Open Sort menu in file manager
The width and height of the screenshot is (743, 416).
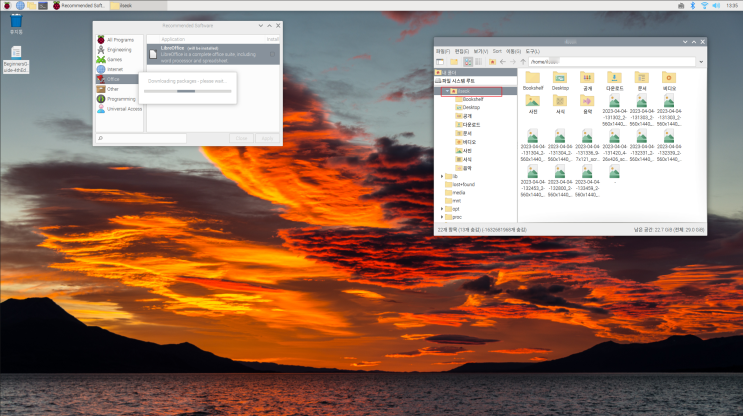coord(497,51)
